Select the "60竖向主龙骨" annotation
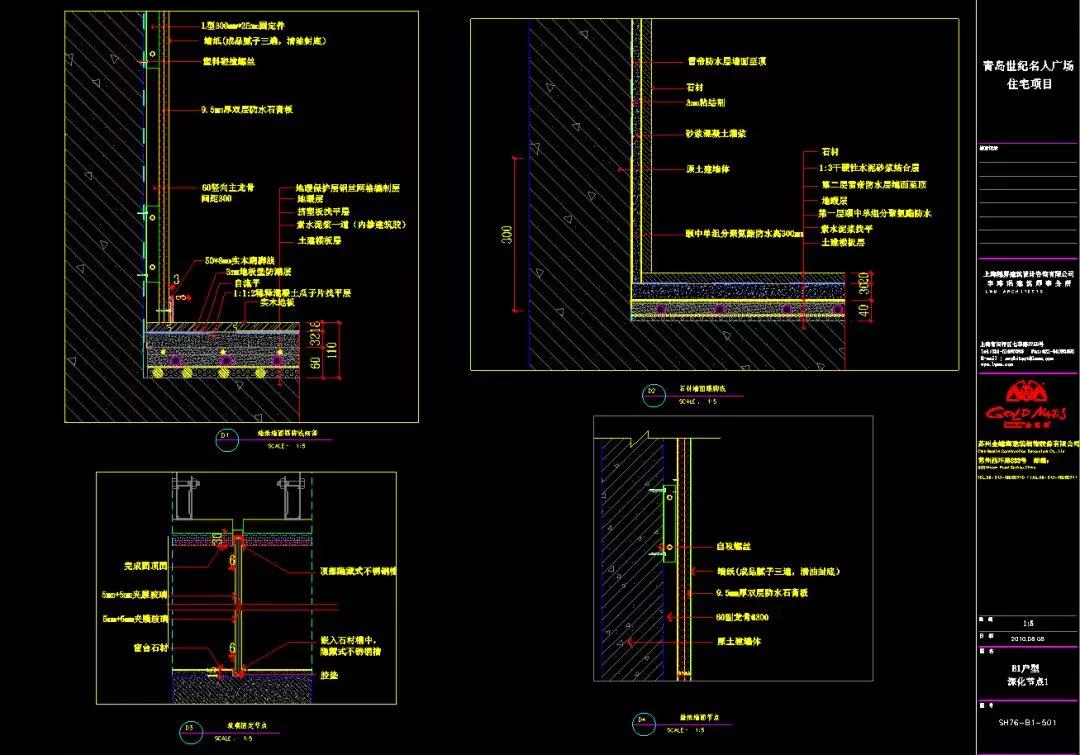The height and width of the screenshot is (755, 1080). tap(228, 187)
